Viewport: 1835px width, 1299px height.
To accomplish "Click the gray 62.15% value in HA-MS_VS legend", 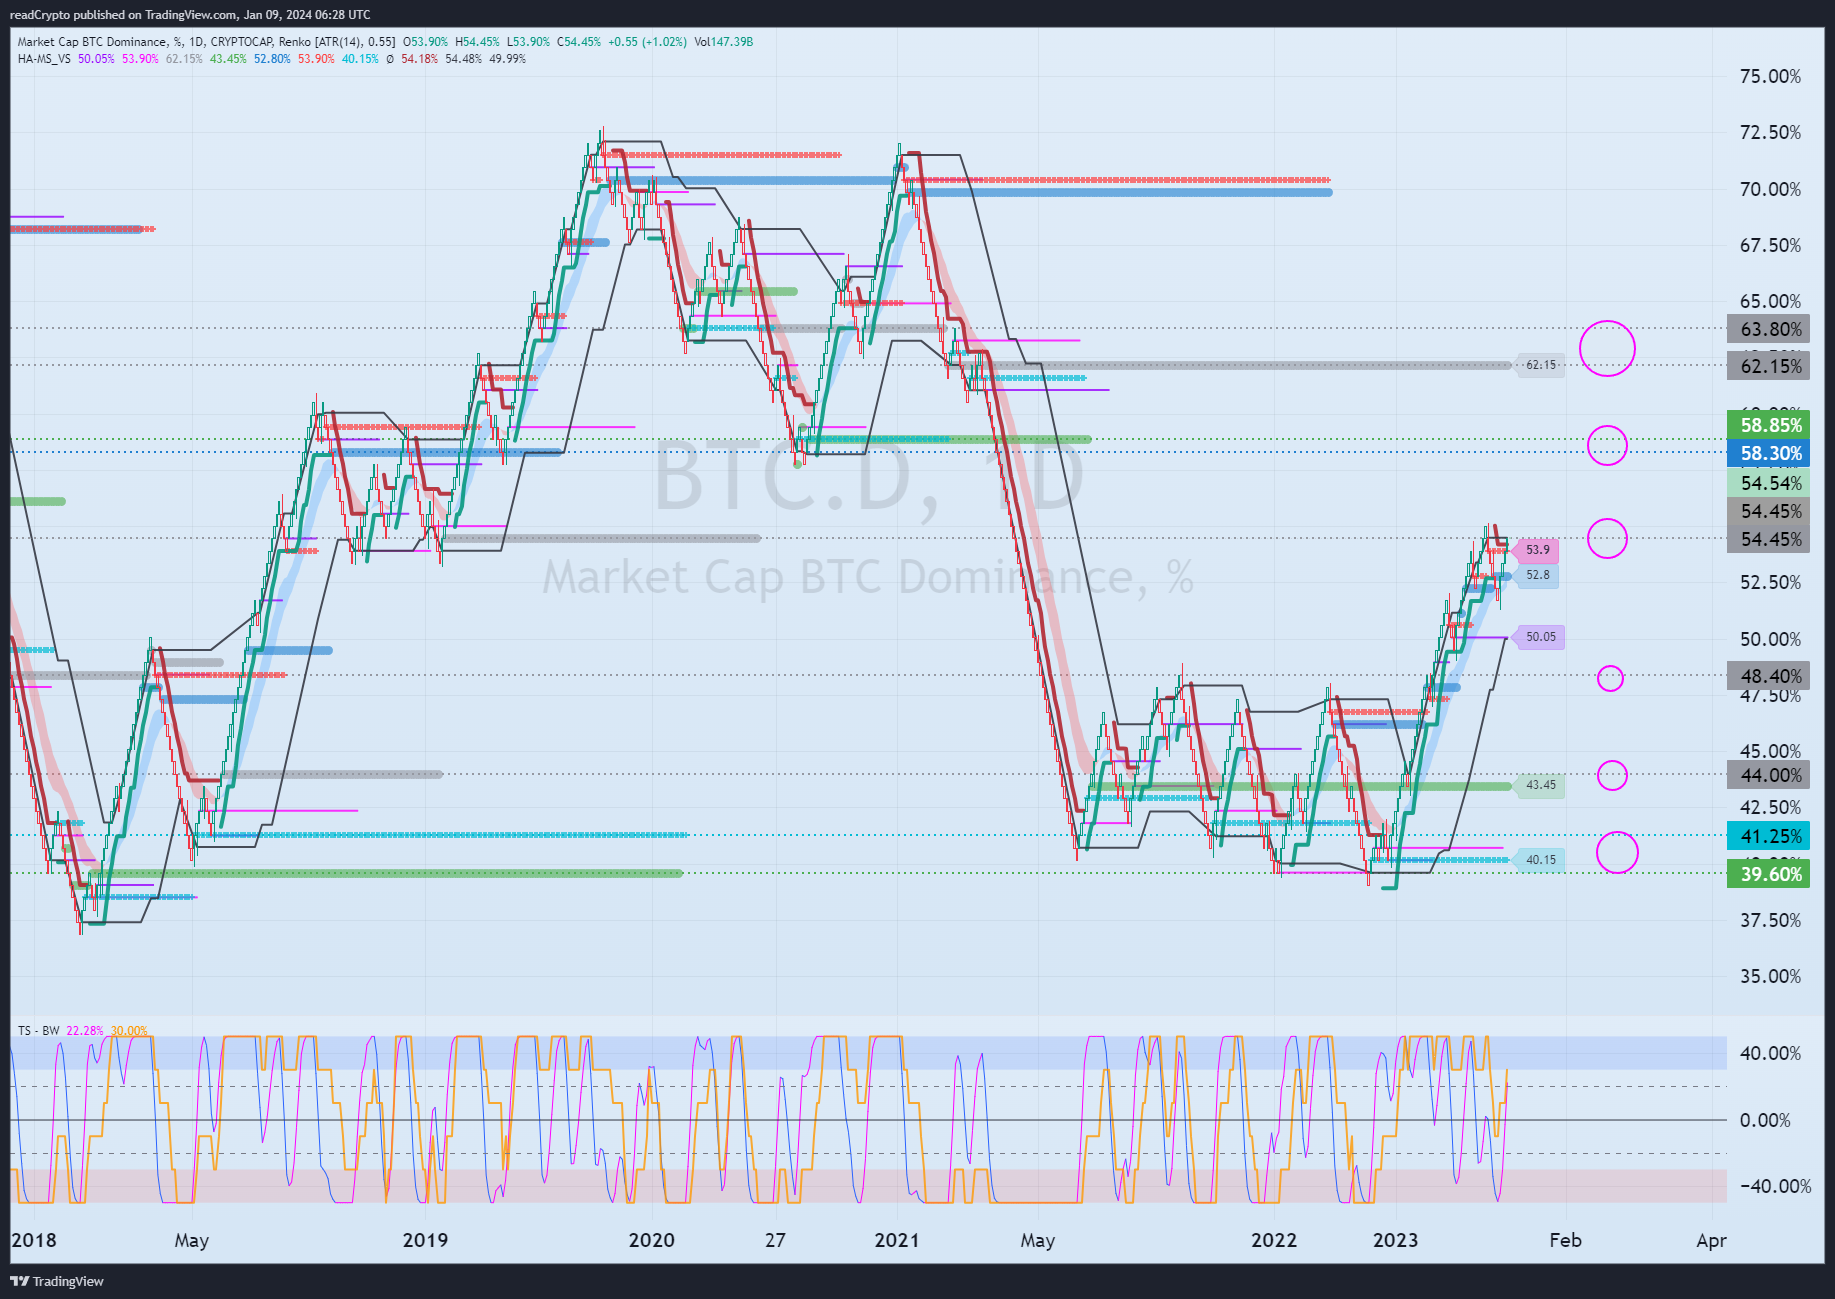I will point(184,59).
